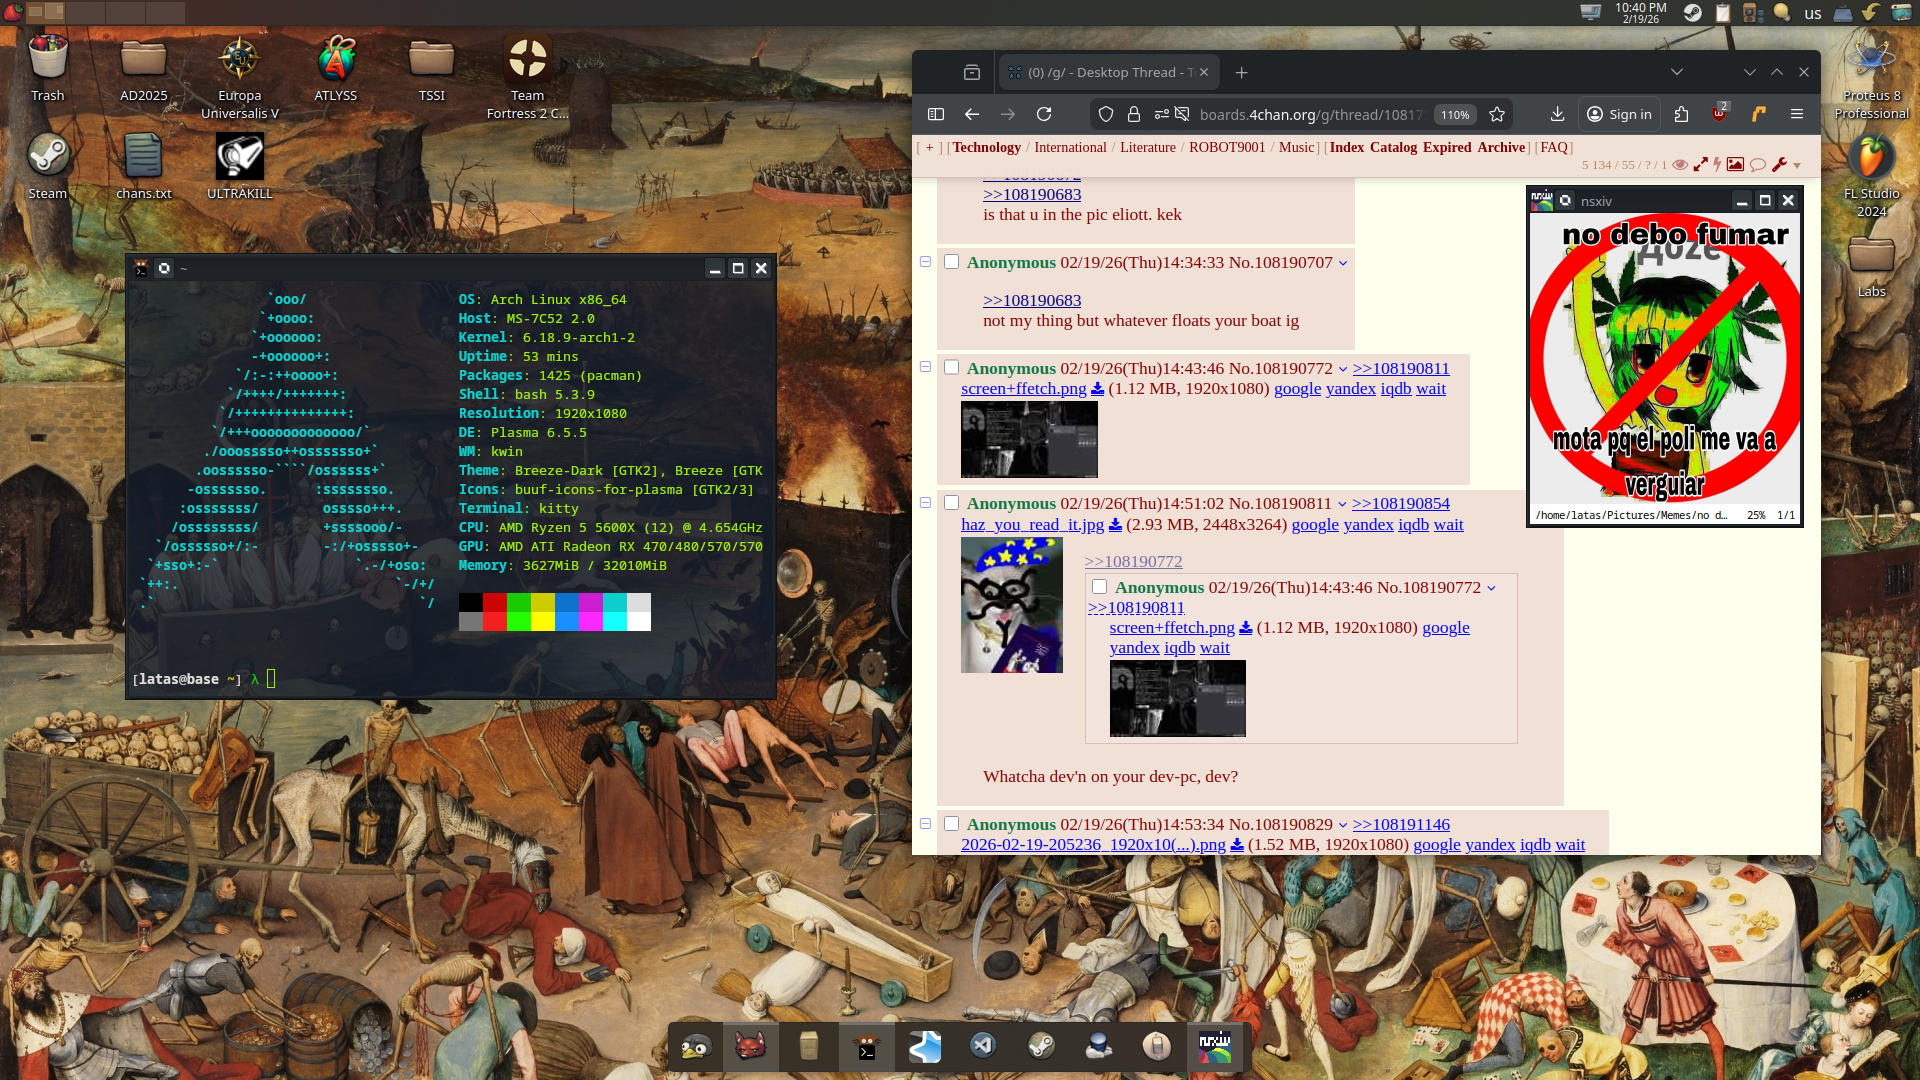This screenshot has width=1920, height=1080.
Task: Collapse post No.108190811 with minus button
Action: pos(925,503)
